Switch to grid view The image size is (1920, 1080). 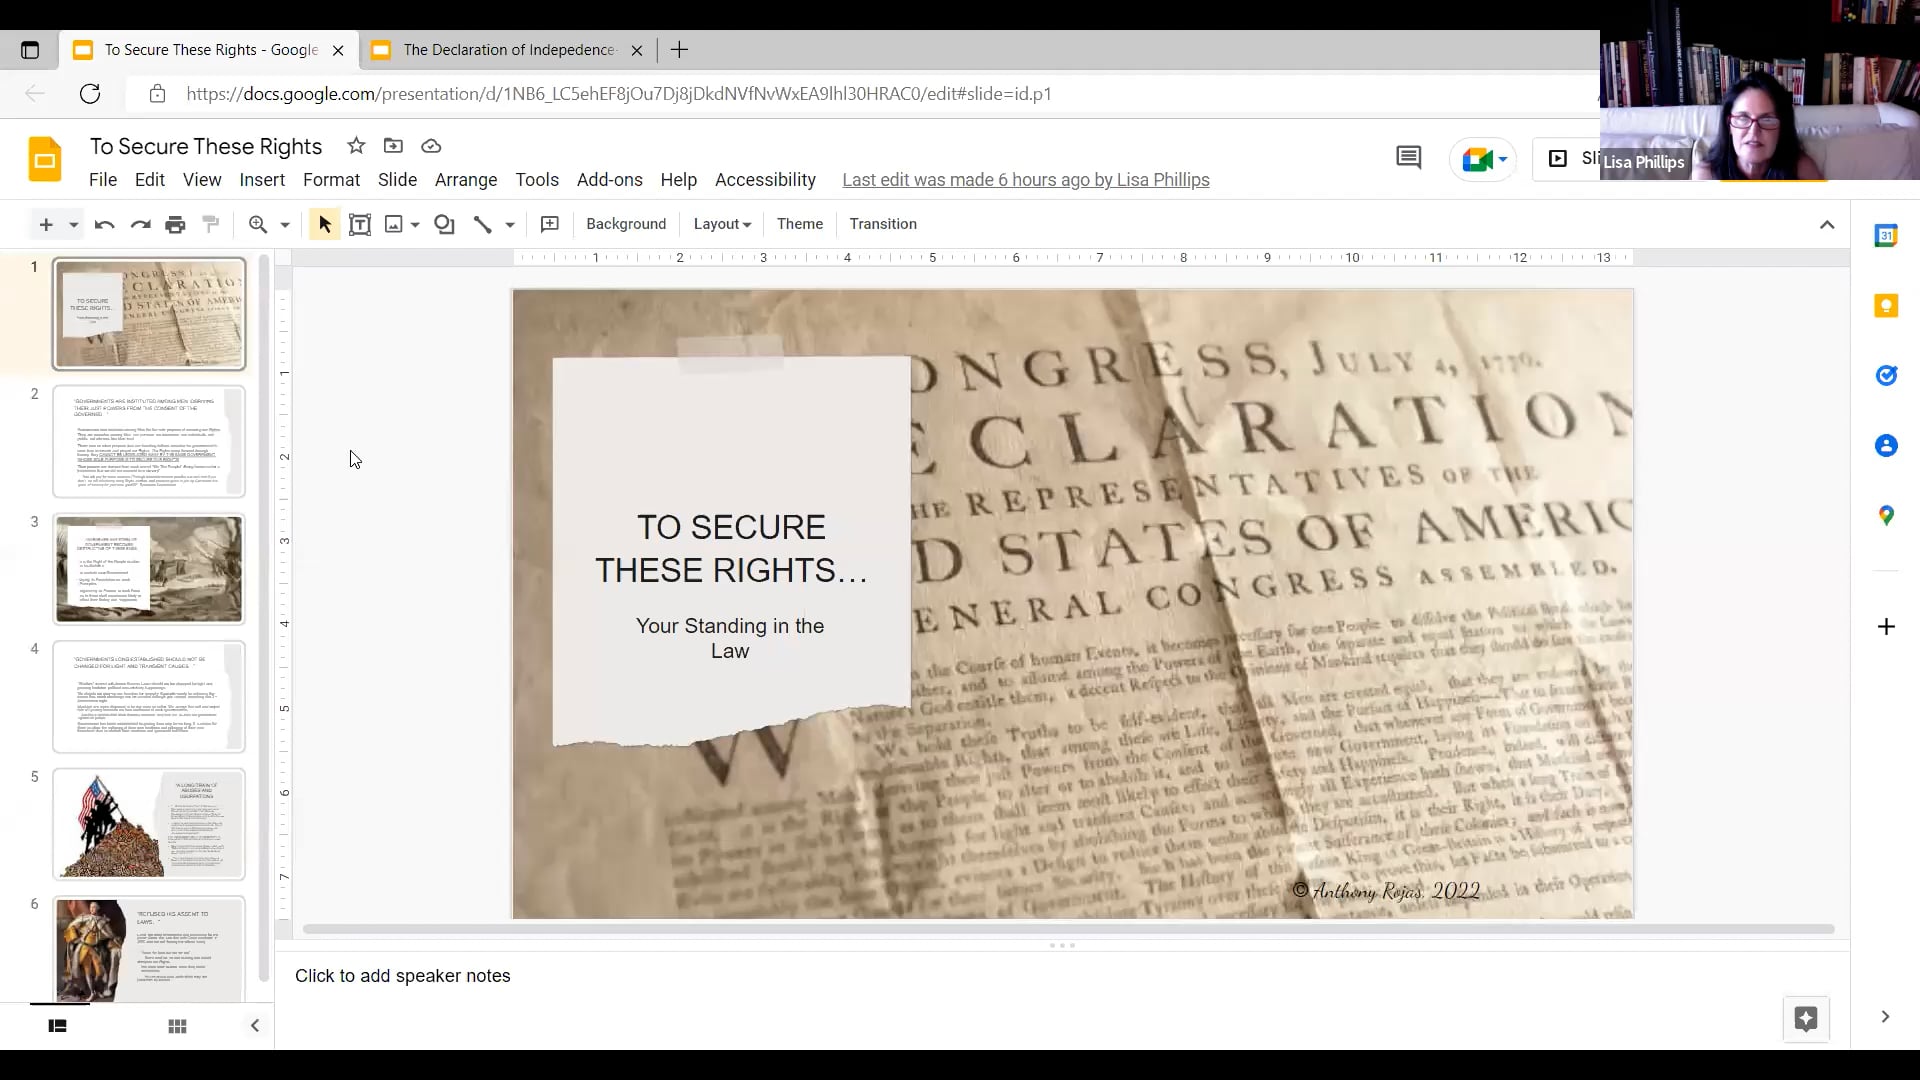177,1026
